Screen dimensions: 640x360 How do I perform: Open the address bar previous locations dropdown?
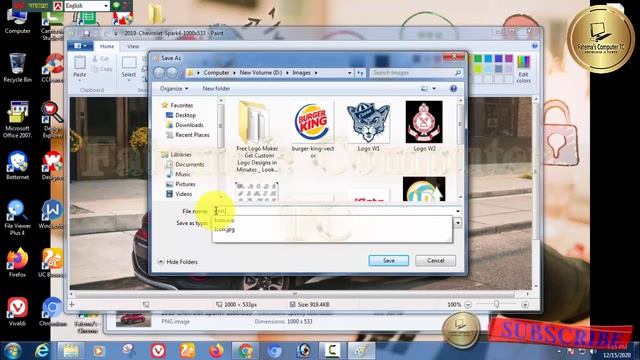349,73
